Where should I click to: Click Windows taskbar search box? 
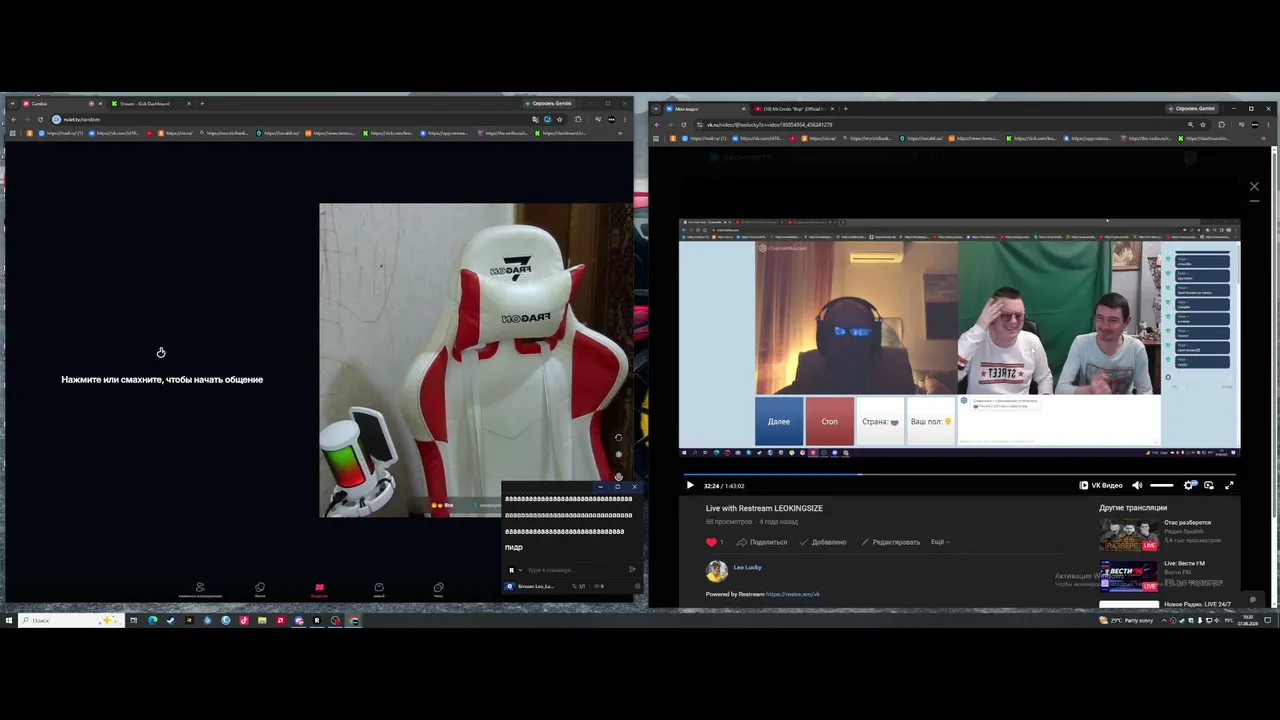tap(70, 620)
